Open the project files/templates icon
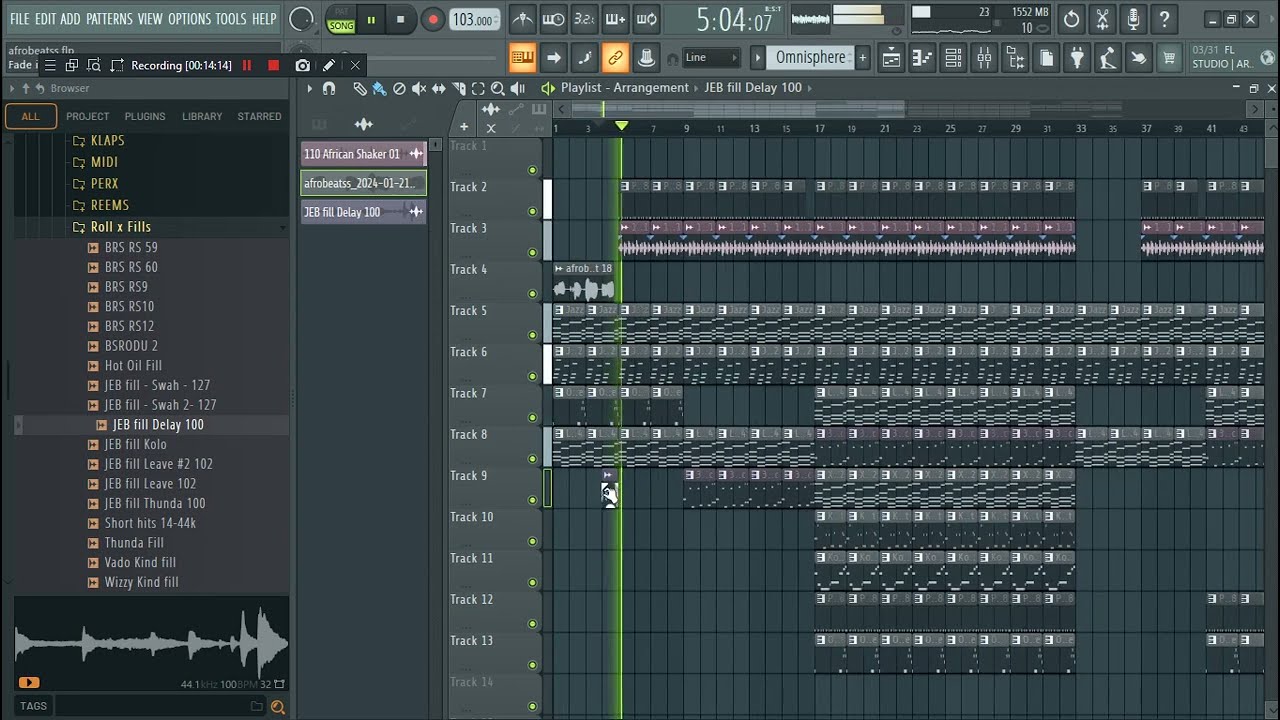 pos(1046,58)
